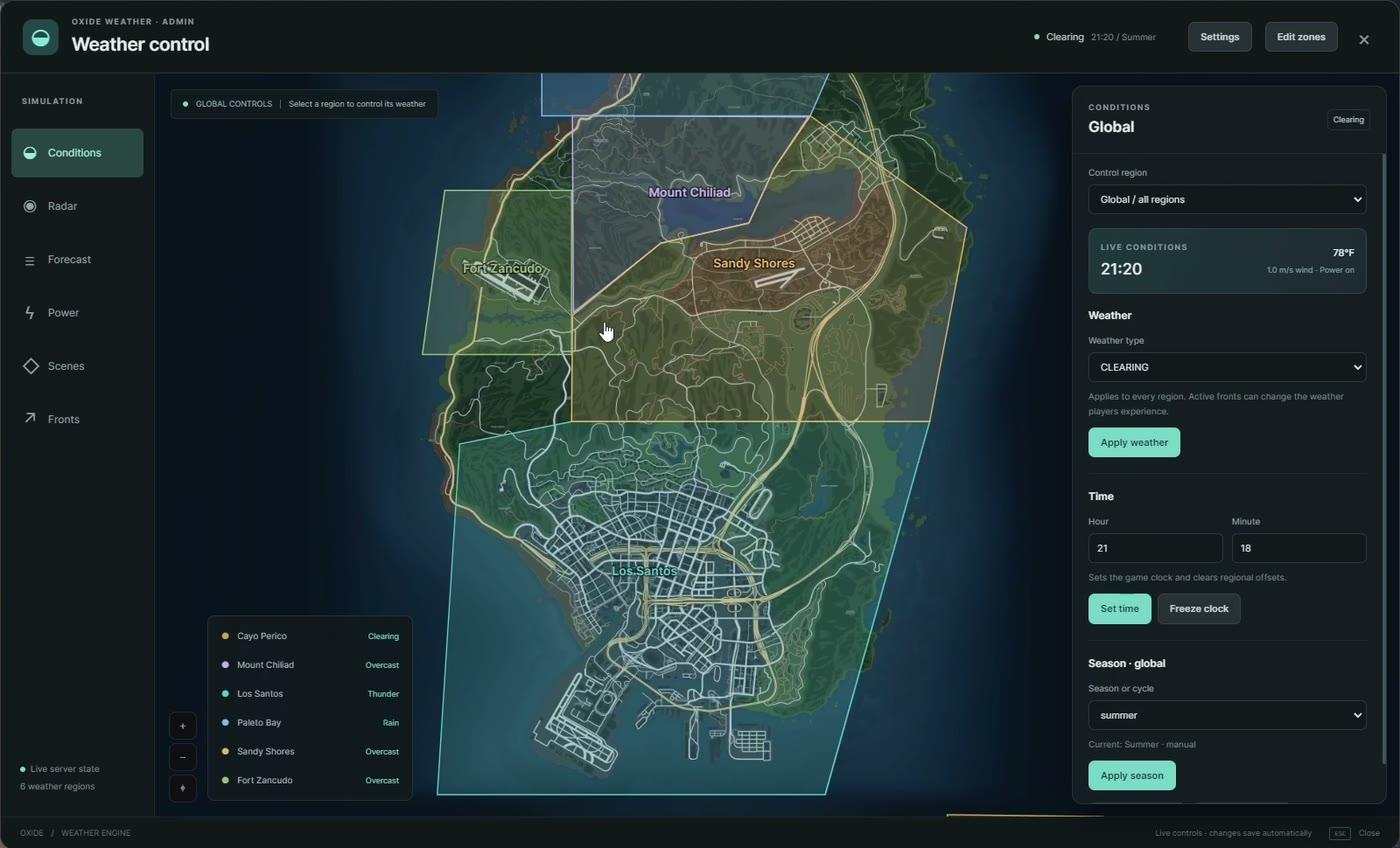
Task: Click the Set time button
Action: [x=1119, y=609]
